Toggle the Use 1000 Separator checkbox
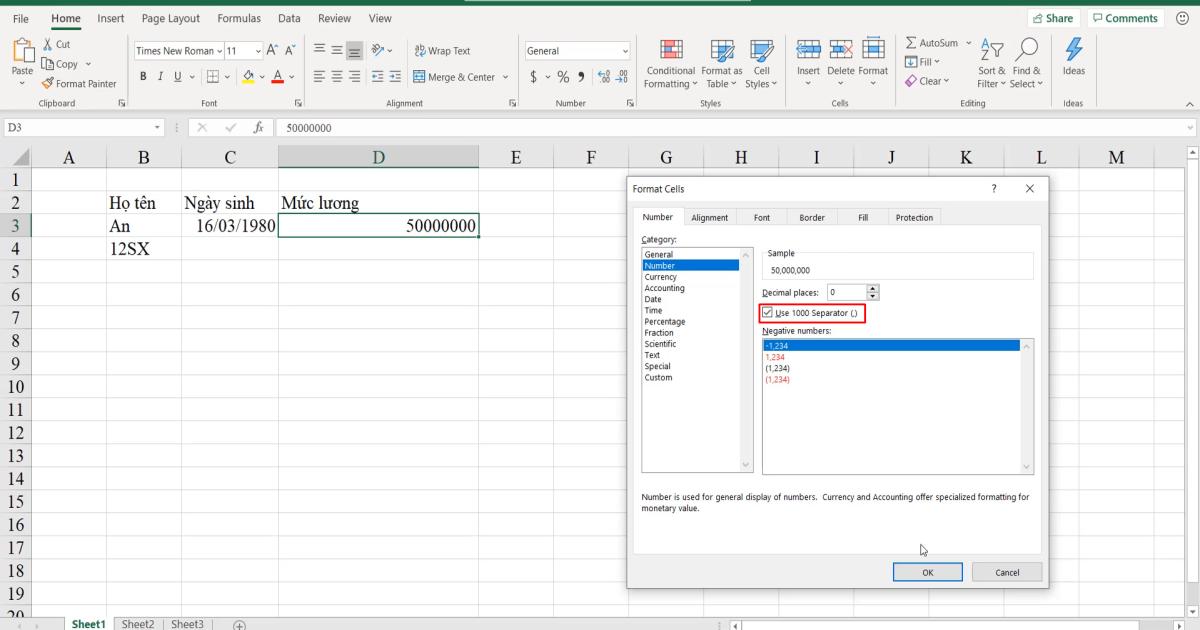This screenshot has width=1200, height=630. tap(767, 312)
